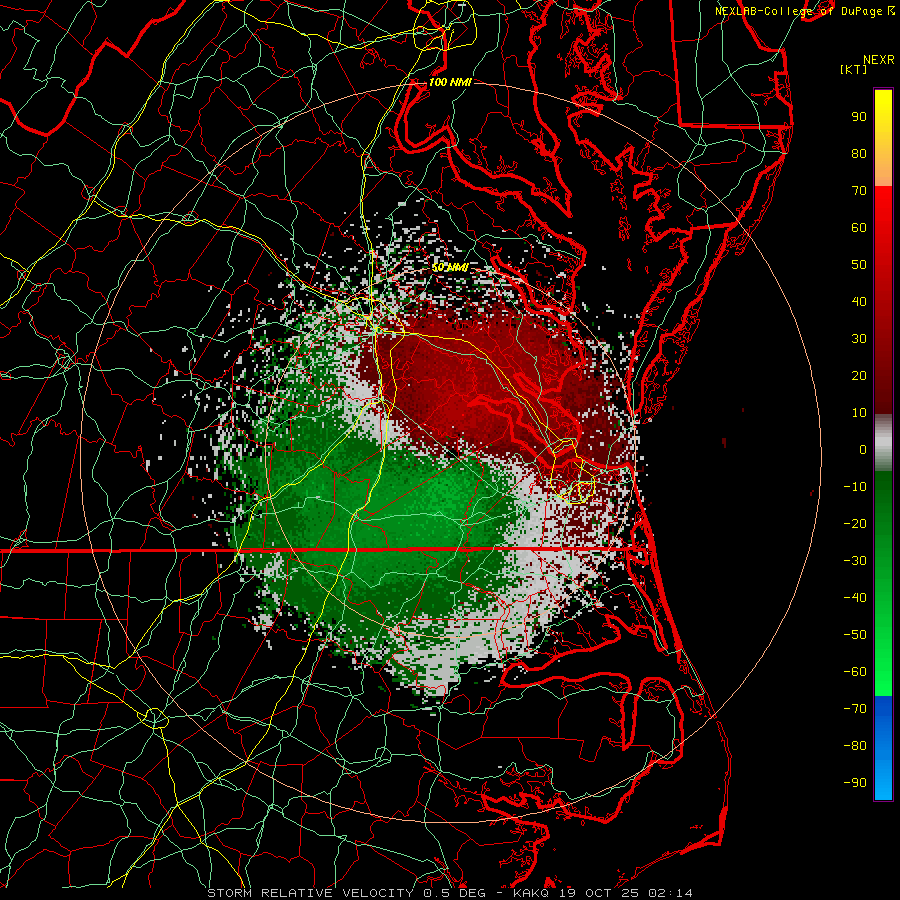Image resolution: width=900 pixels, height=900 pixels.
Task: Click the legend value "-90"
Action: 855,783
